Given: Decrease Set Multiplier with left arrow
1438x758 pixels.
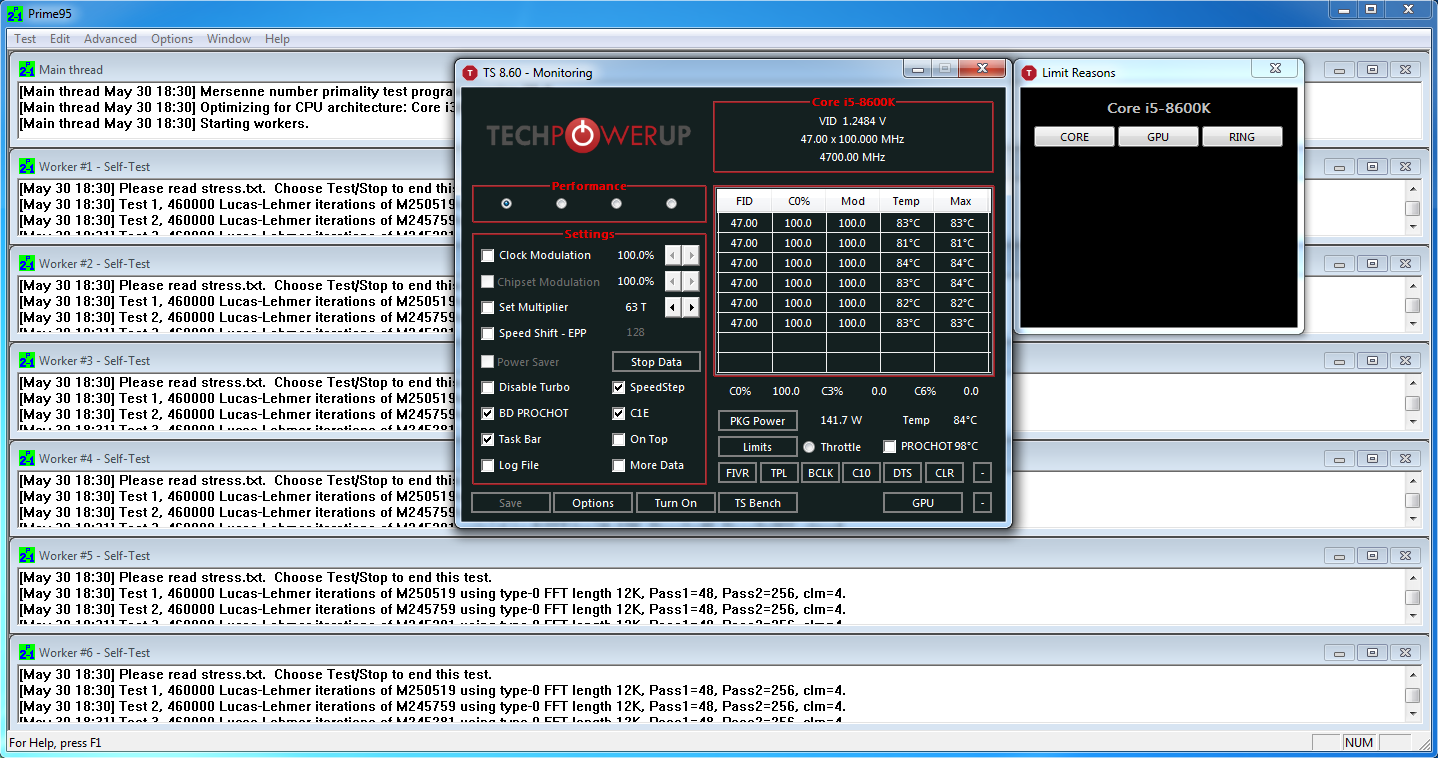Looking at the screenshot, I should coord(674,308).
